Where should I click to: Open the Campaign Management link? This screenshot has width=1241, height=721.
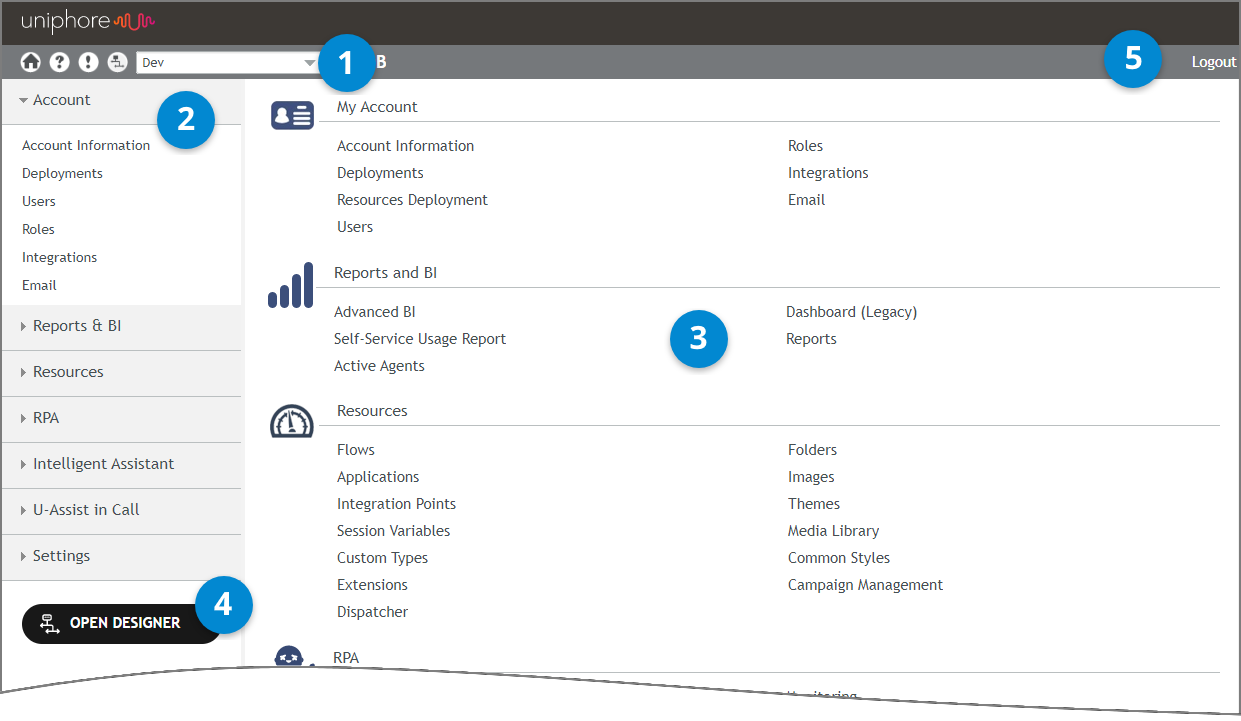click(x=865, y=585)
